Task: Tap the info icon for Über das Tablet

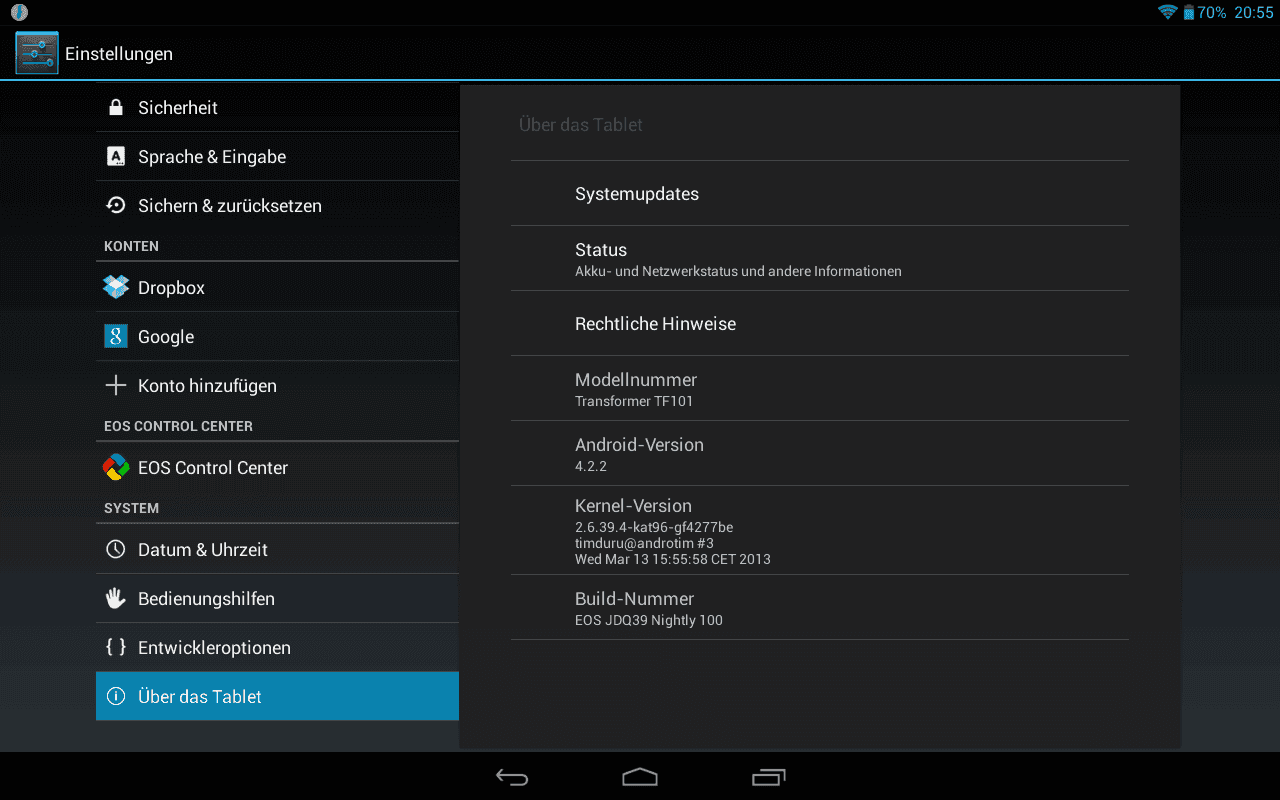Action: (116, 696)
